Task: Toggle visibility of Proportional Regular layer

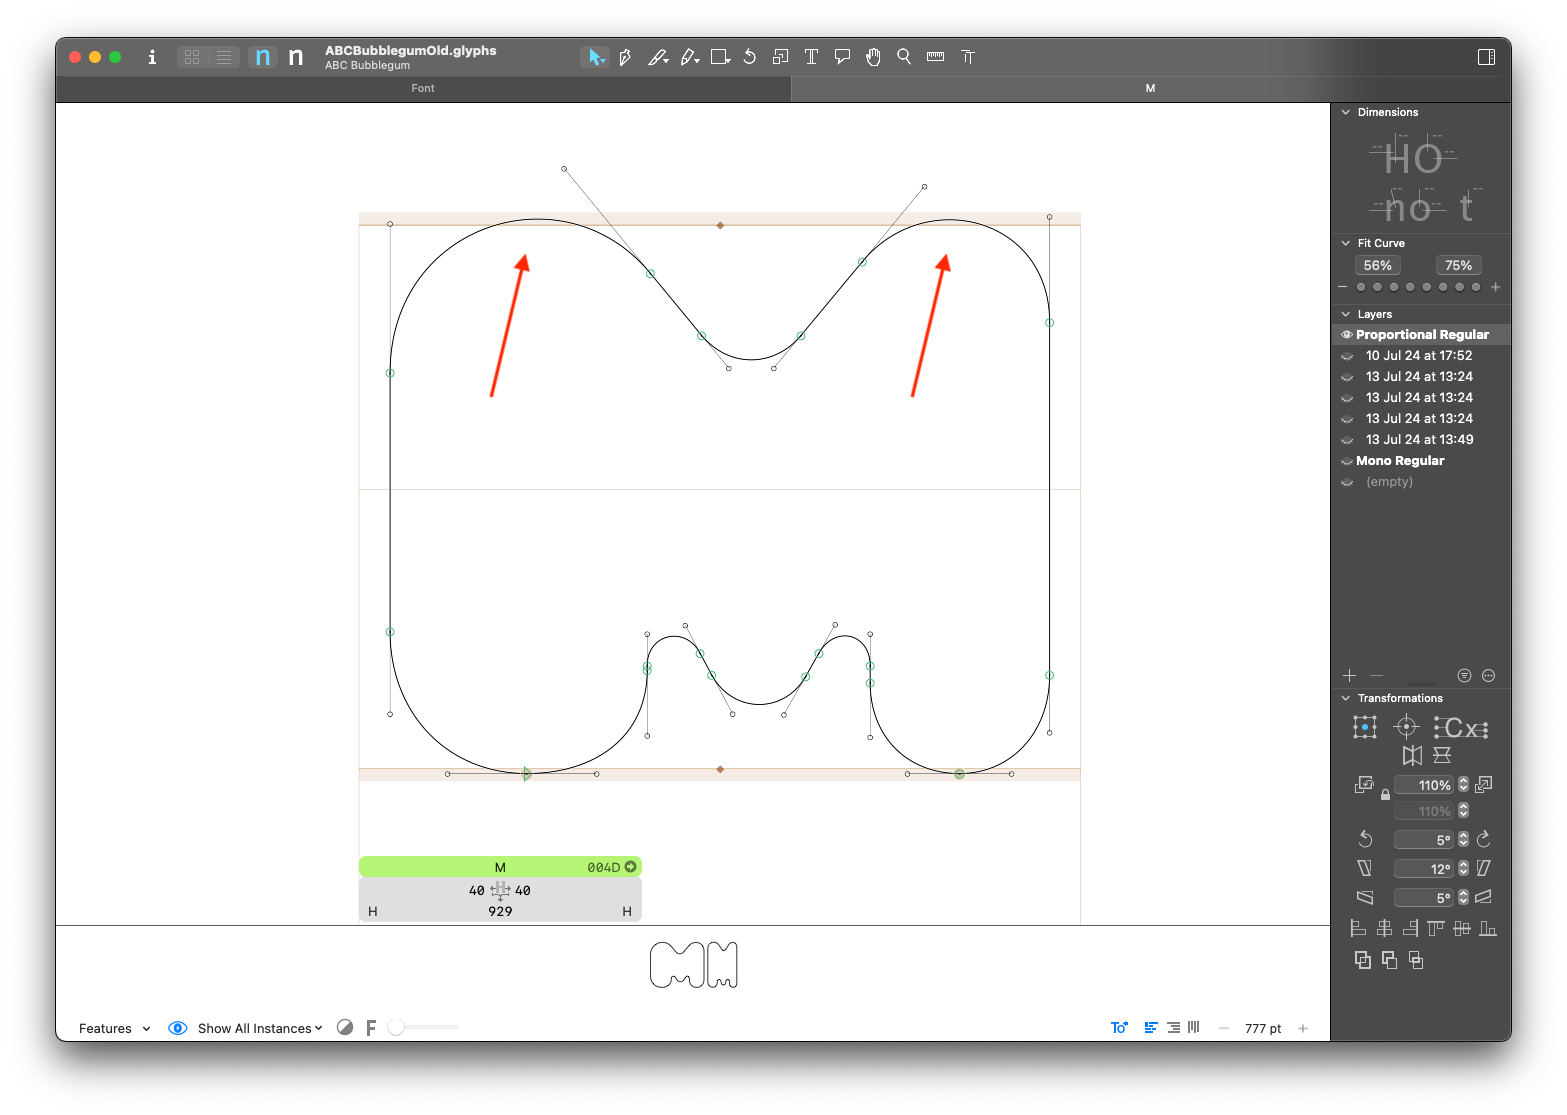Action: pyautogui.click(x=1347, y=335)
